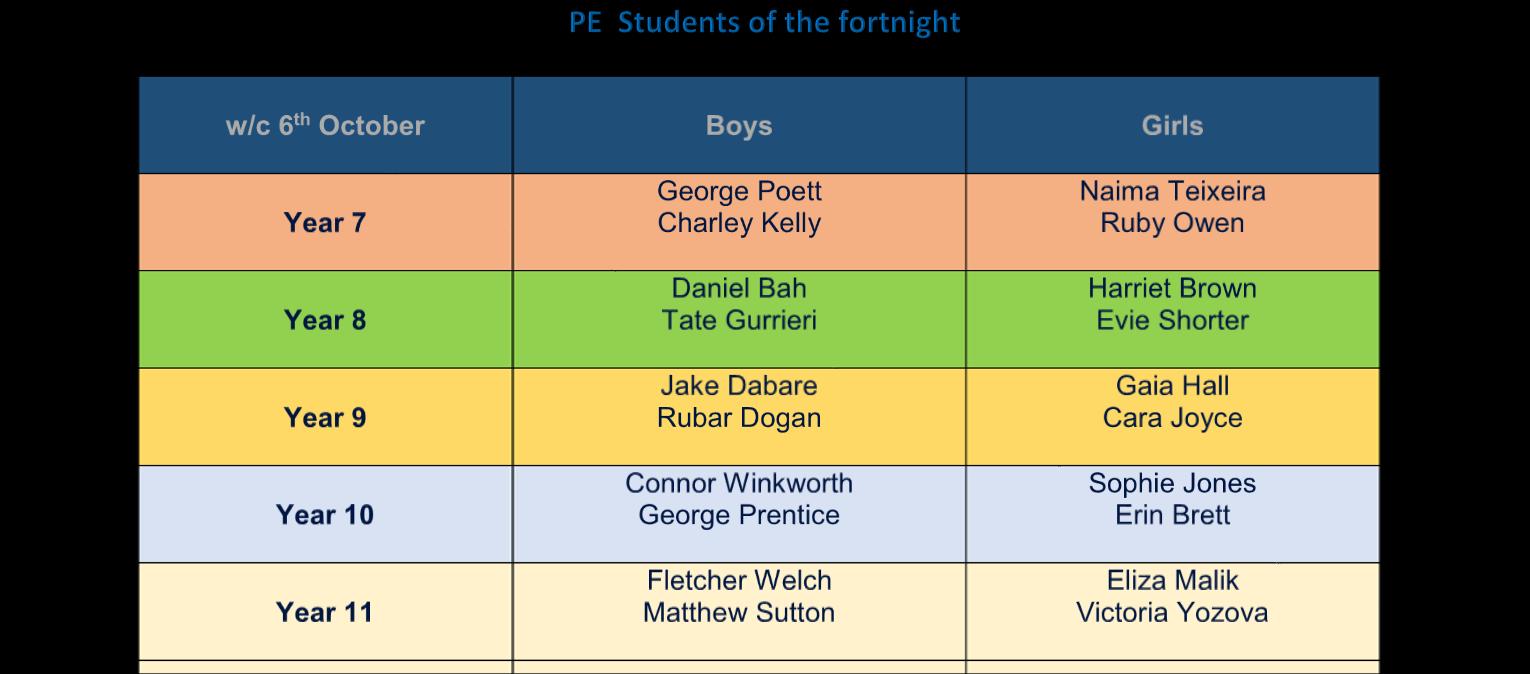The width and height of the screenshot is (1530, 674).
Task: Select the w/c 6th October header cell
Action: pyautogui.click(x=325, y=126)
